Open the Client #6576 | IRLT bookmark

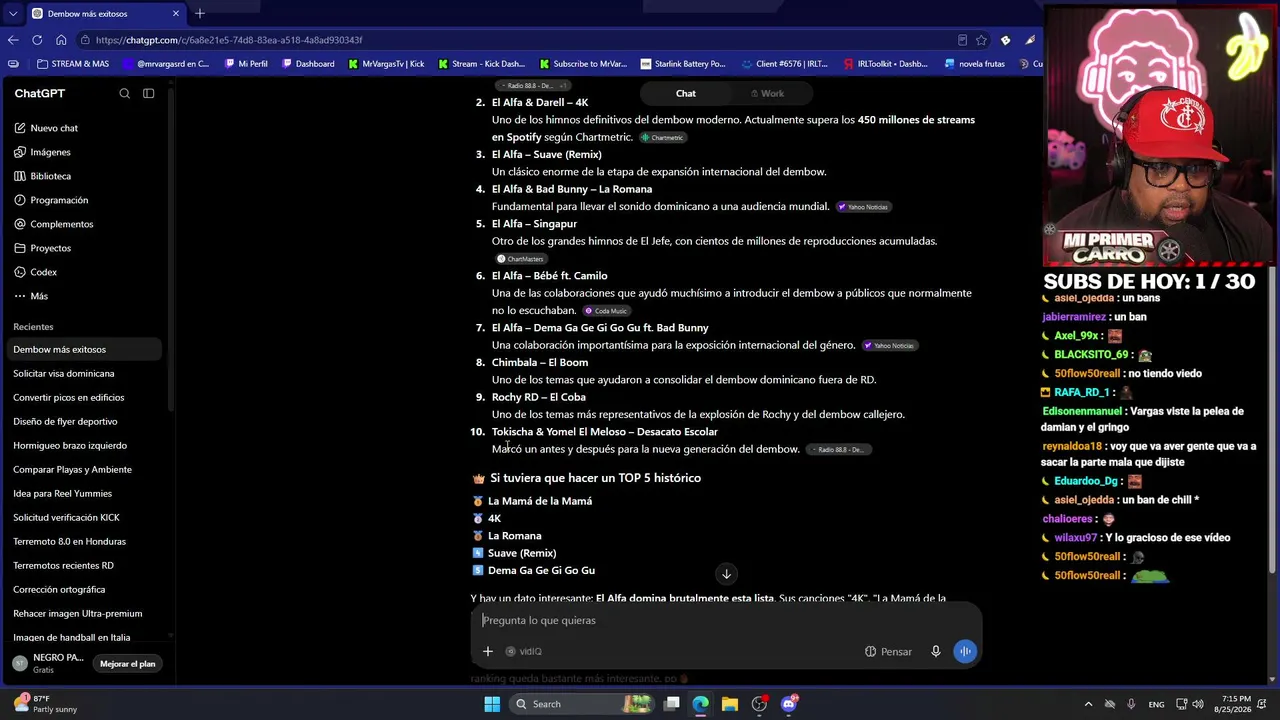785,64
